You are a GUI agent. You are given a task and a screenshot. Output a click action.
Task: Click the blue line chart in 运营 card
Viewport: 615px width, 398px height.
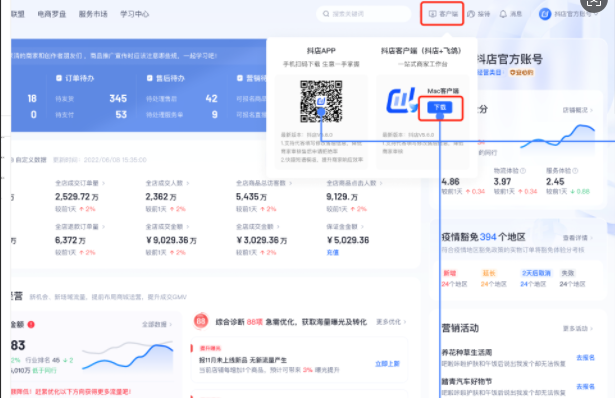coord(127,356)
